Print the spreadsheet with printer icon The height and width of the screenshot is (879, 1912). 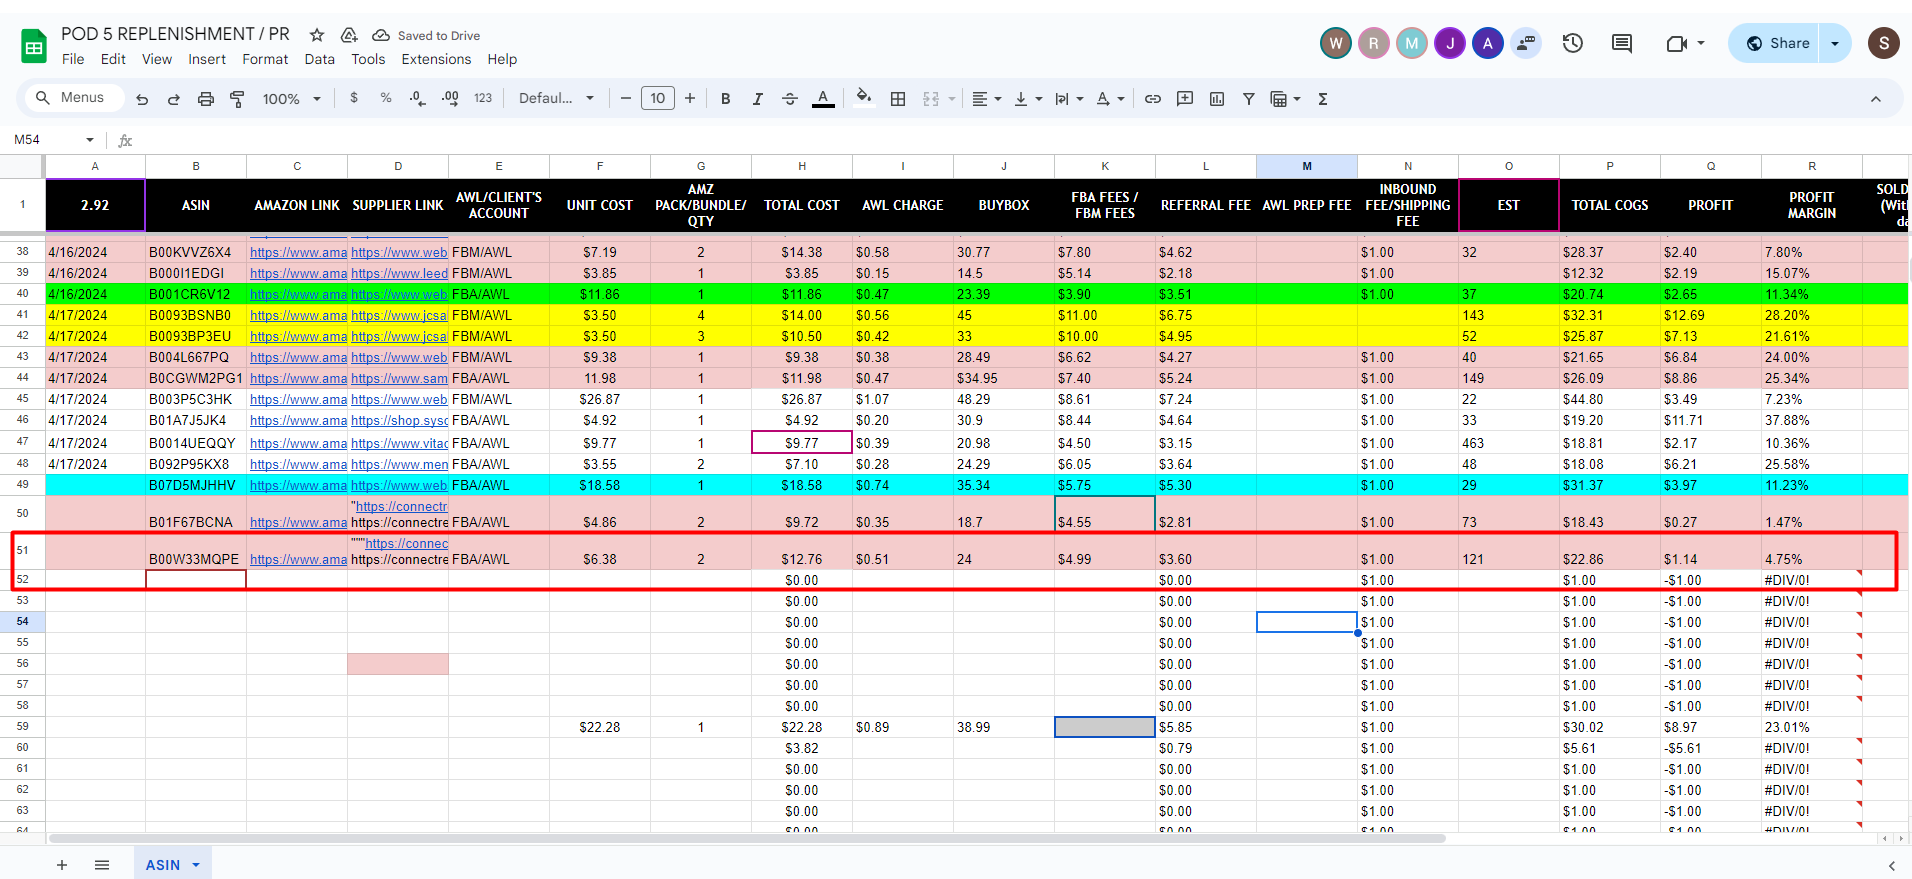(206, 99)
